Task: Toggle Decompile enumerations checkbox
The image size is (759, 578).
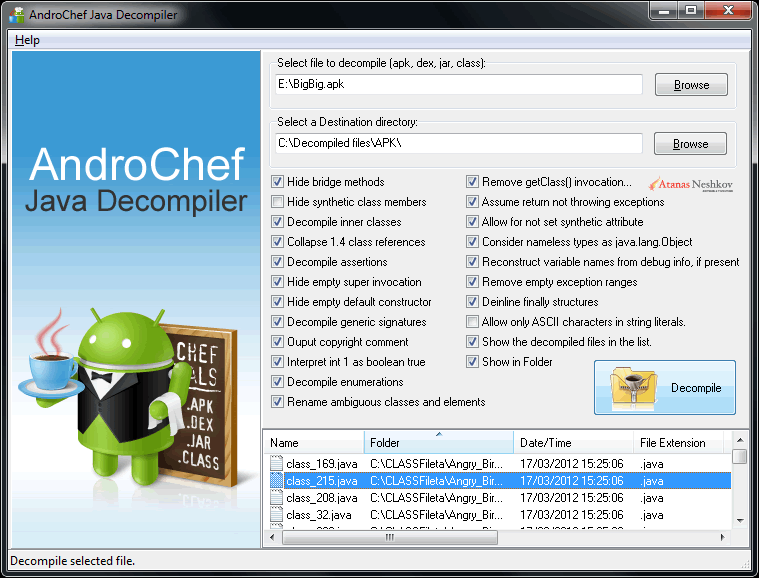Action: (277, 382)
